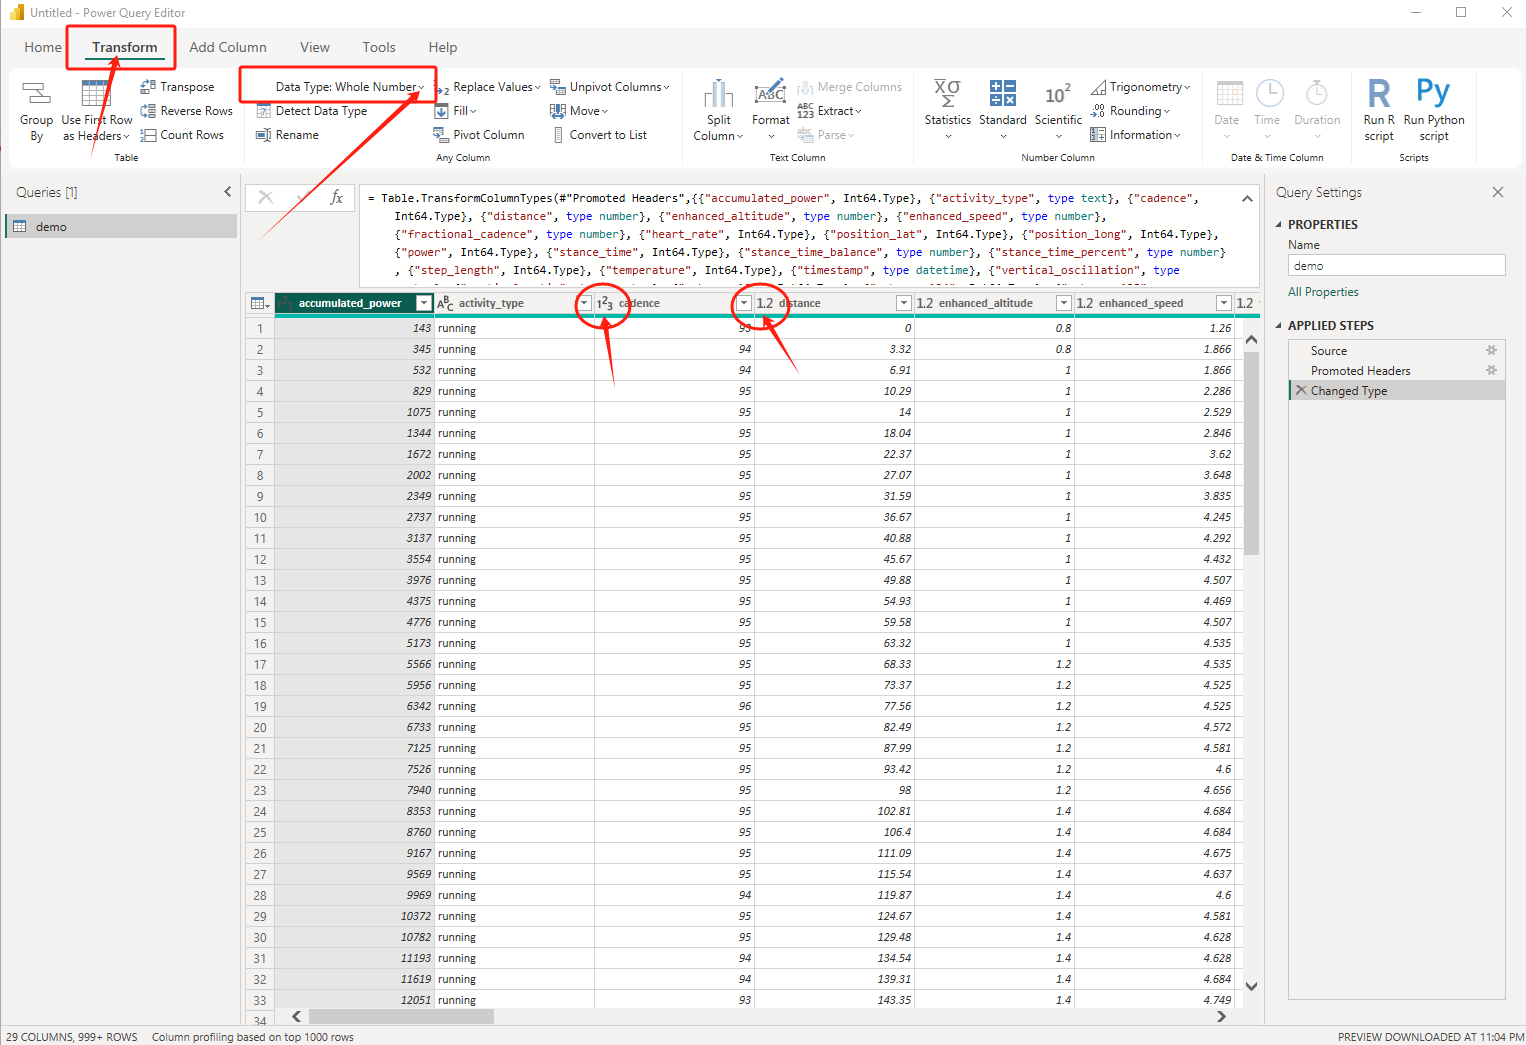Click horizontal scrollbar thumb under grid
This screenshot has width=1526, height=1045.
coord(401,1016)
